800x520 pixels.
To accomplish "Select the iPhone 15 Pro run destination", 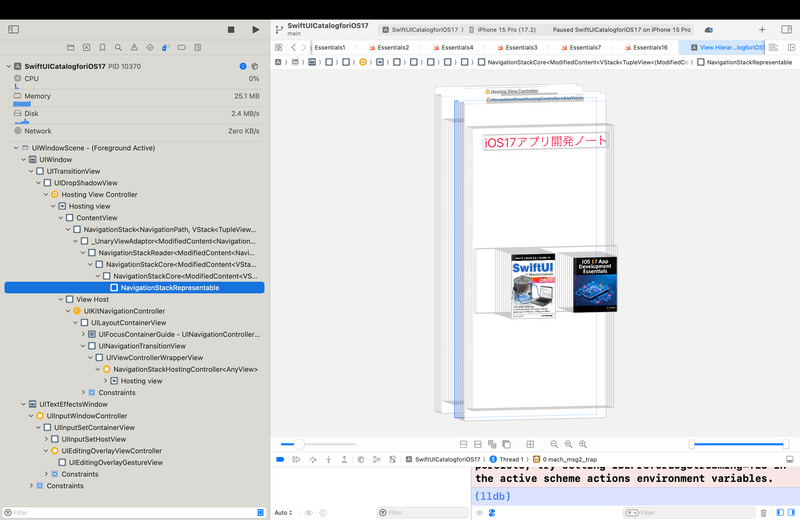I will [x=503, y=30].
